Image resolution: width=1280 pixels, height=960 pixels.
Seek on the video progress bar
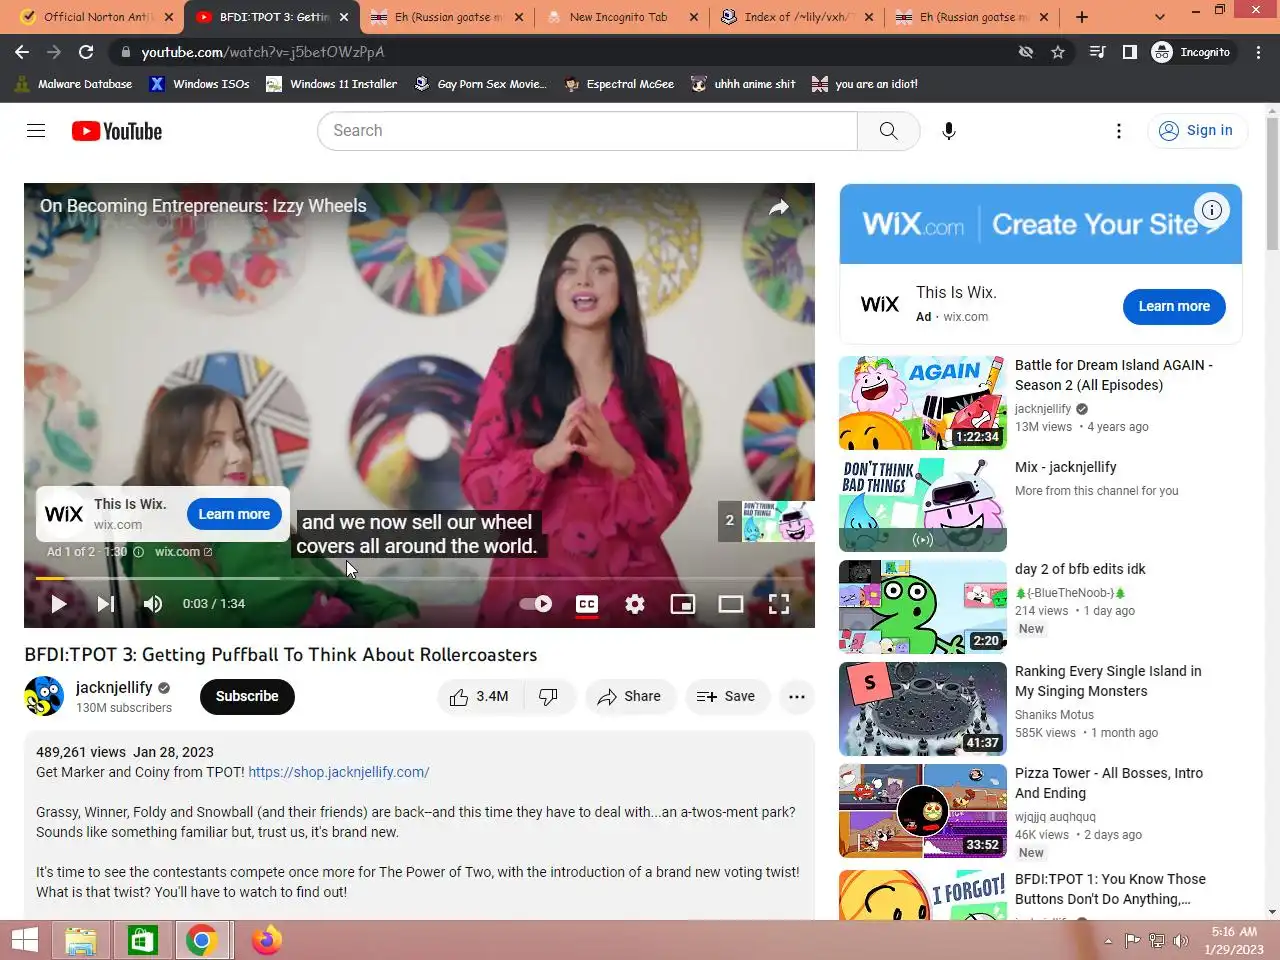(x=419, y=578)
